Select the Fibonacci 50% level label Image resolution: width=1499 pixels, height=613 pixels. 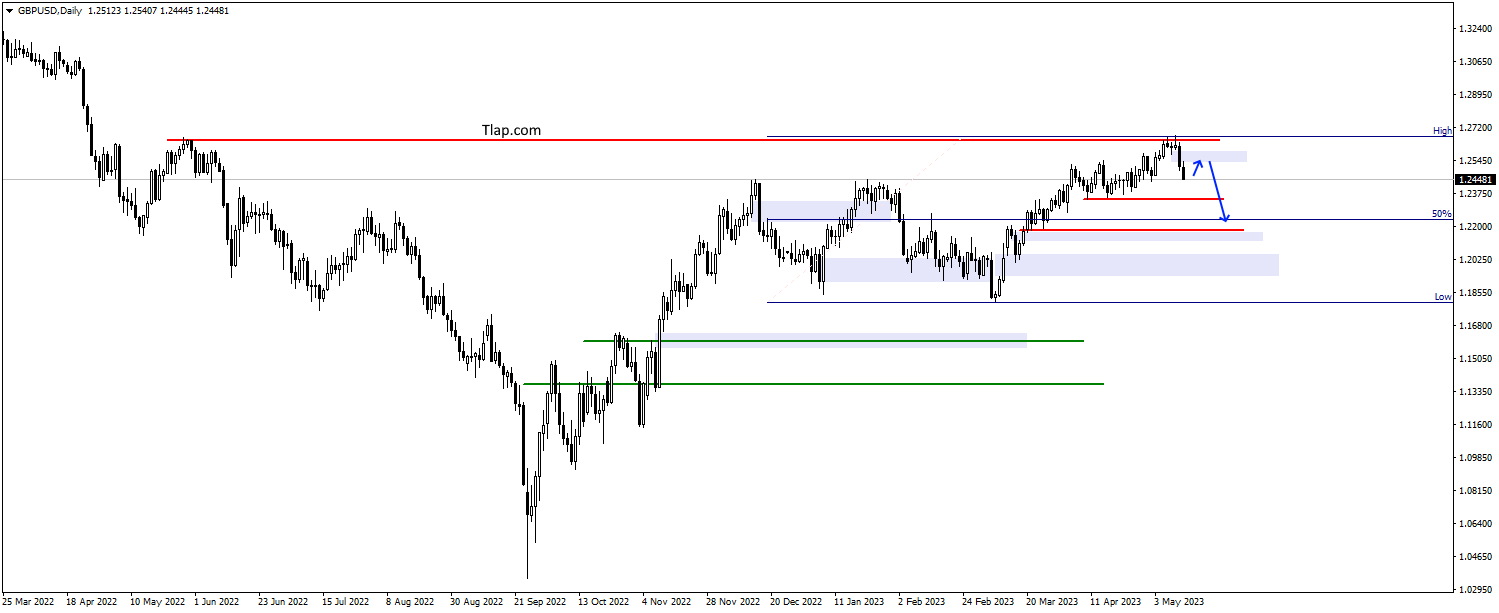(x=1441, y=214)
